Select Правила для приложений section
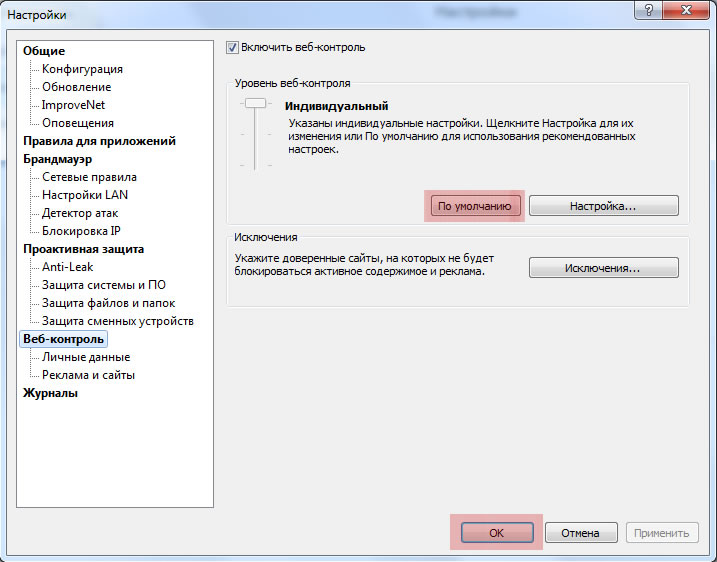 pos(99,141)
